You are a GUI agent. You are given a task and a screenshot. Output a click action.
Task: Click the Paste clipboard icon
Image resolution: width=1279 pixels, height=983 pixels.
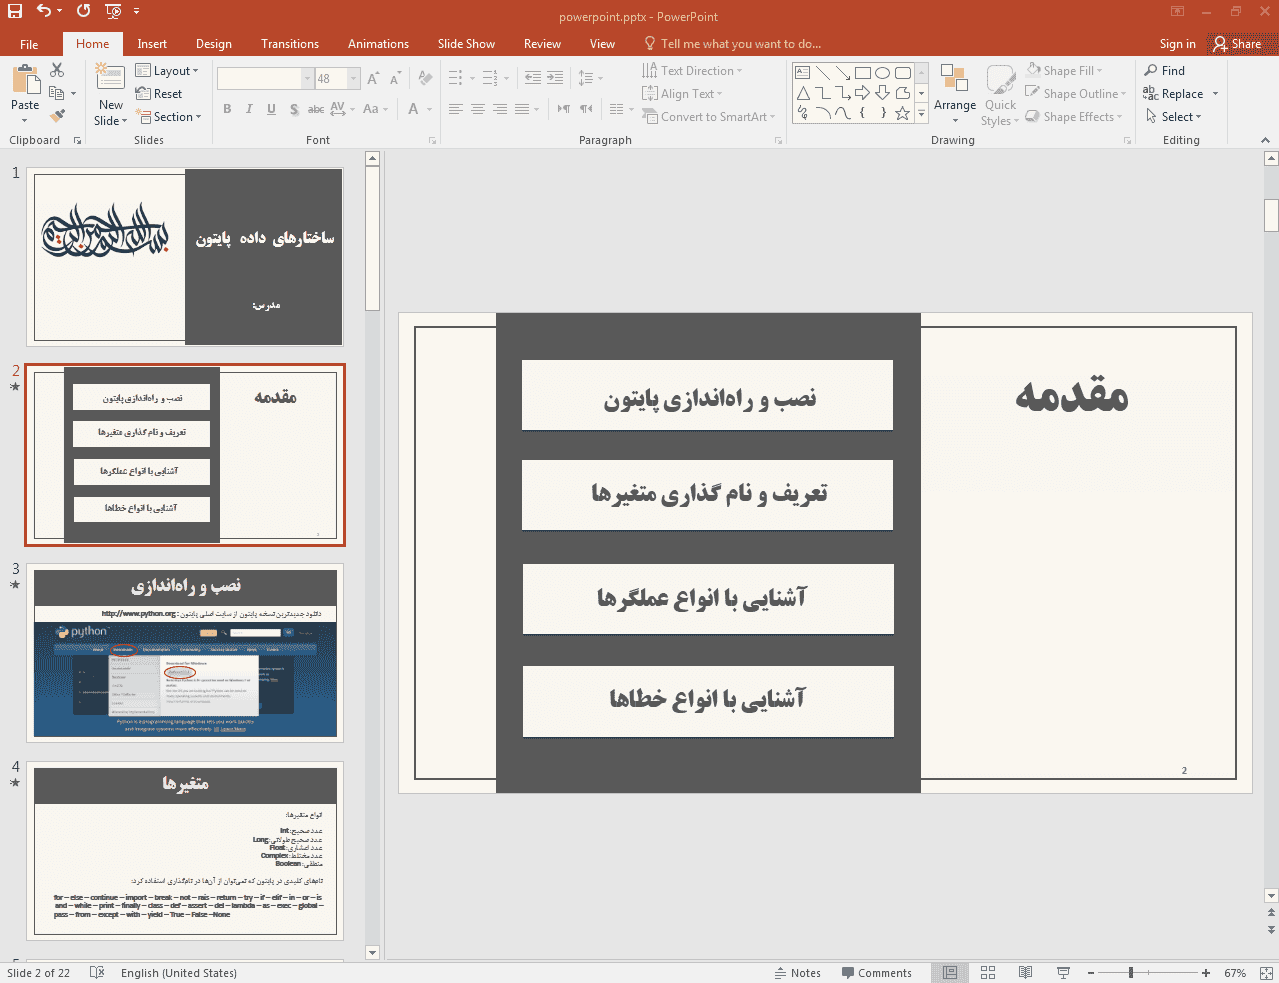(26, 80)
